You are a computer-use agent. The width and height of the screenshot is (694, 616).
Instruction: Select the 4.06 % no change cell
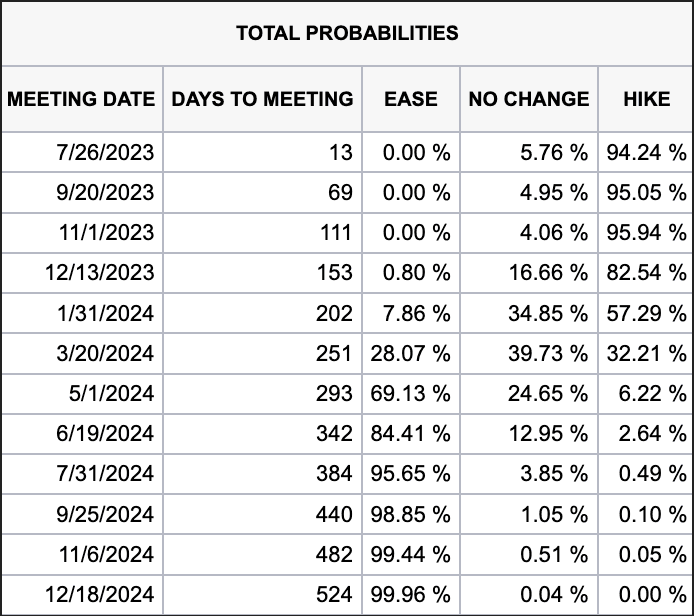point(547,233)
